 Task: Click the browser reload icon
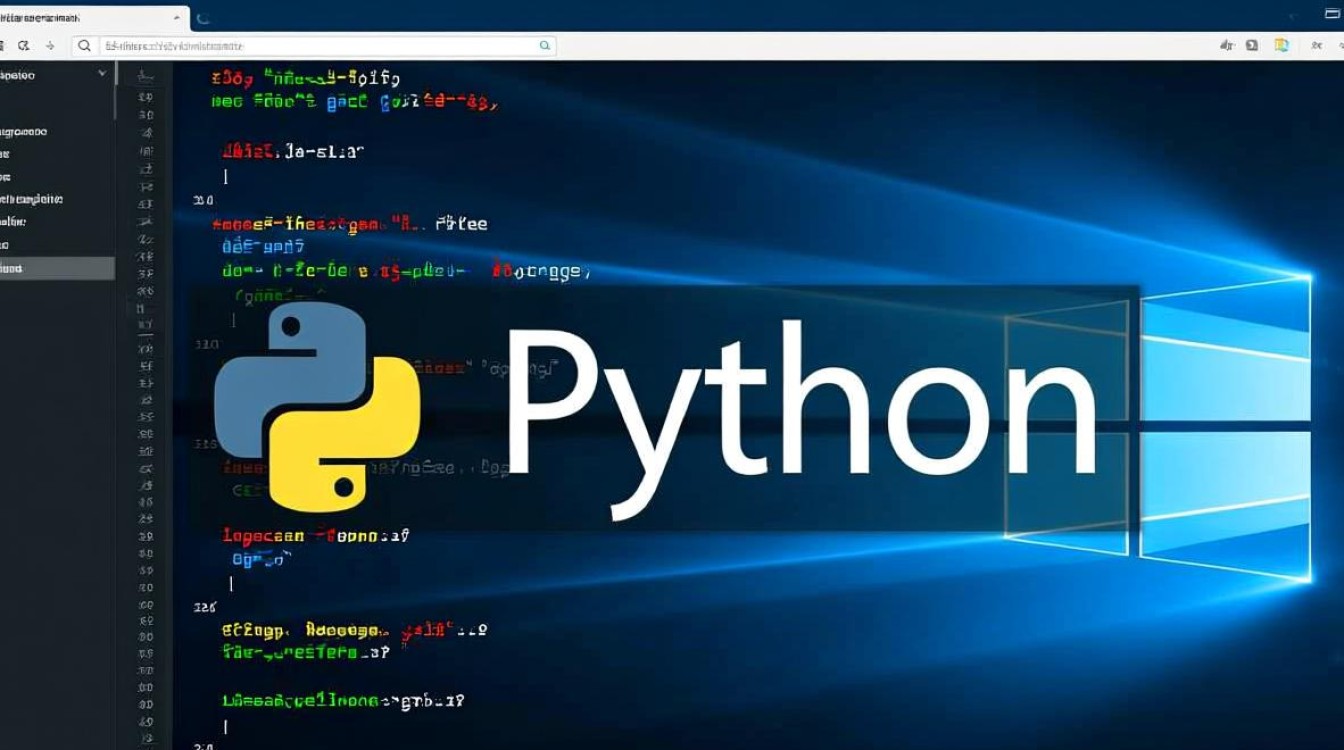coord(24,45)
